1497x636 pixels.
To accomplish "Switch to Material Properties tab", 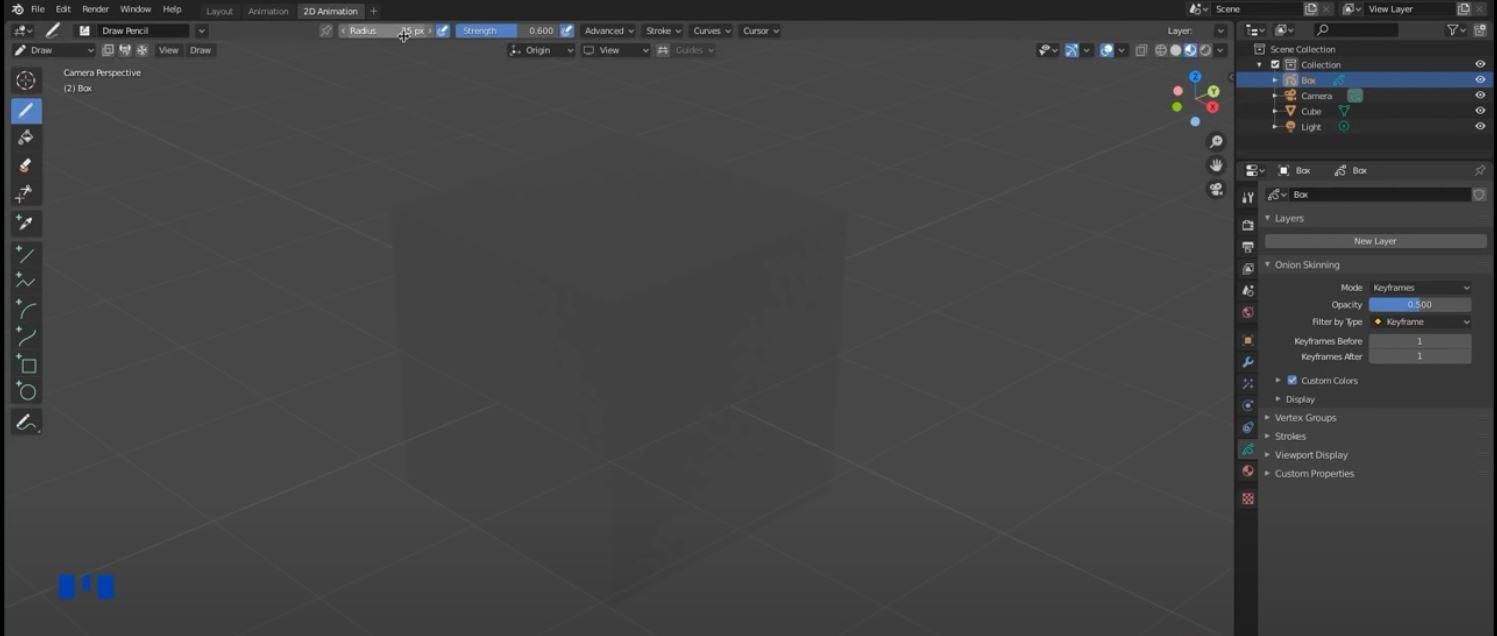I will [x=1247, y=470].
